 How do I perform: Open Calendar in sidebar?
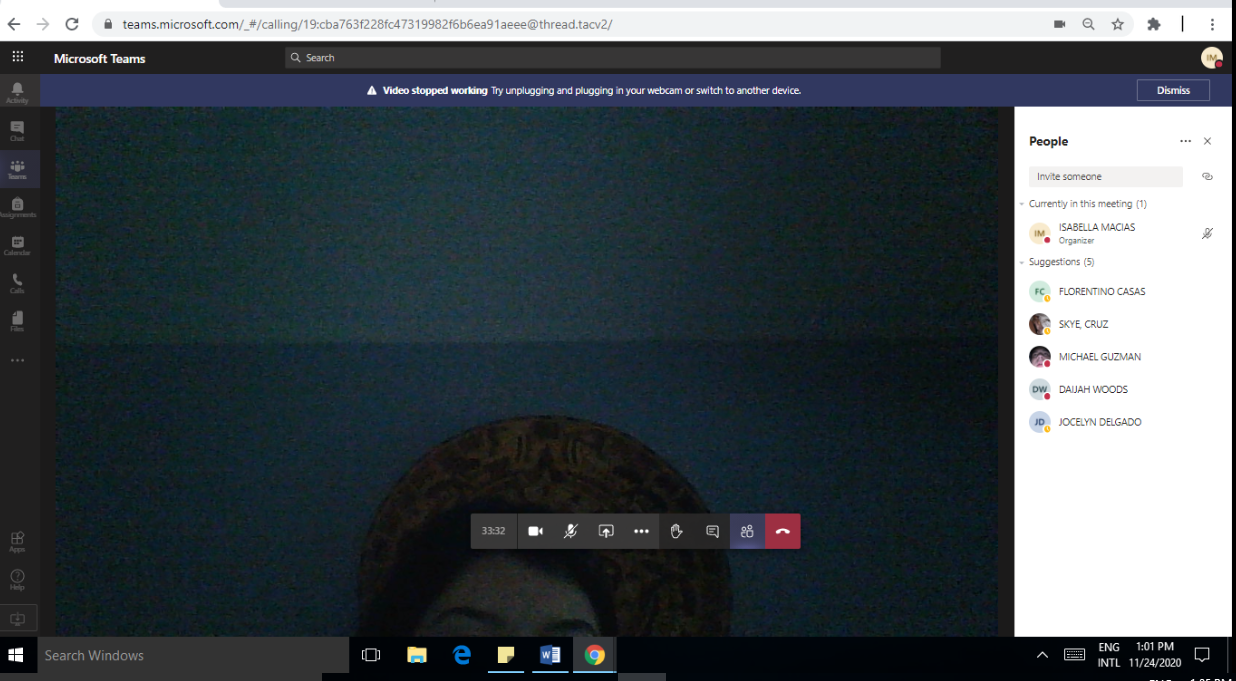tap(17, 245)
